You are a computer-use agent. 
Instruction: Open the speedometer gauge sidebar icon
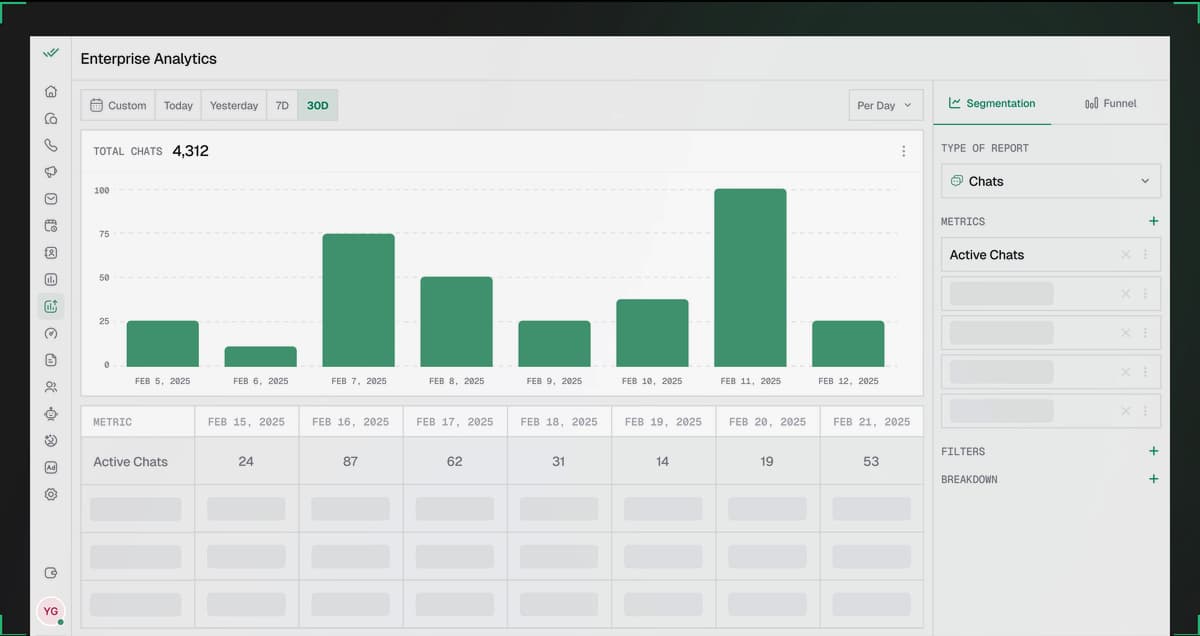pyautogui.click(x=51, y=333)
